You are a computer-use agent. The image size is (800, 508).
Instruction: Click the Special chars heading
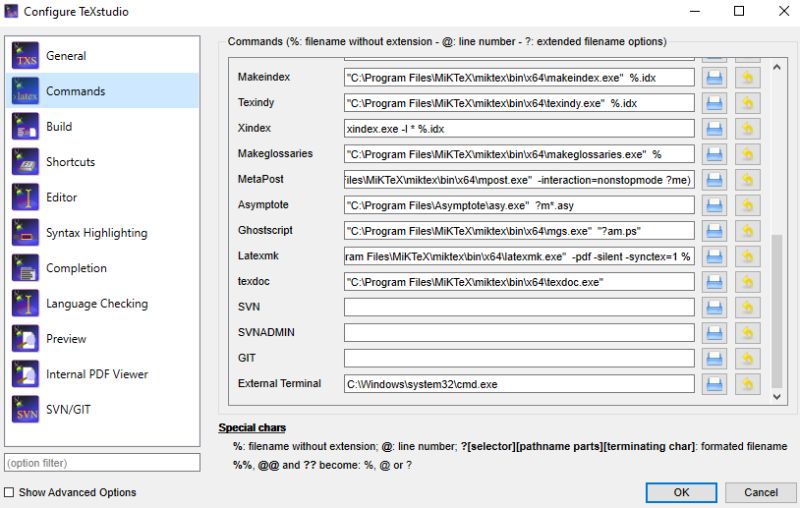[252, 427]
